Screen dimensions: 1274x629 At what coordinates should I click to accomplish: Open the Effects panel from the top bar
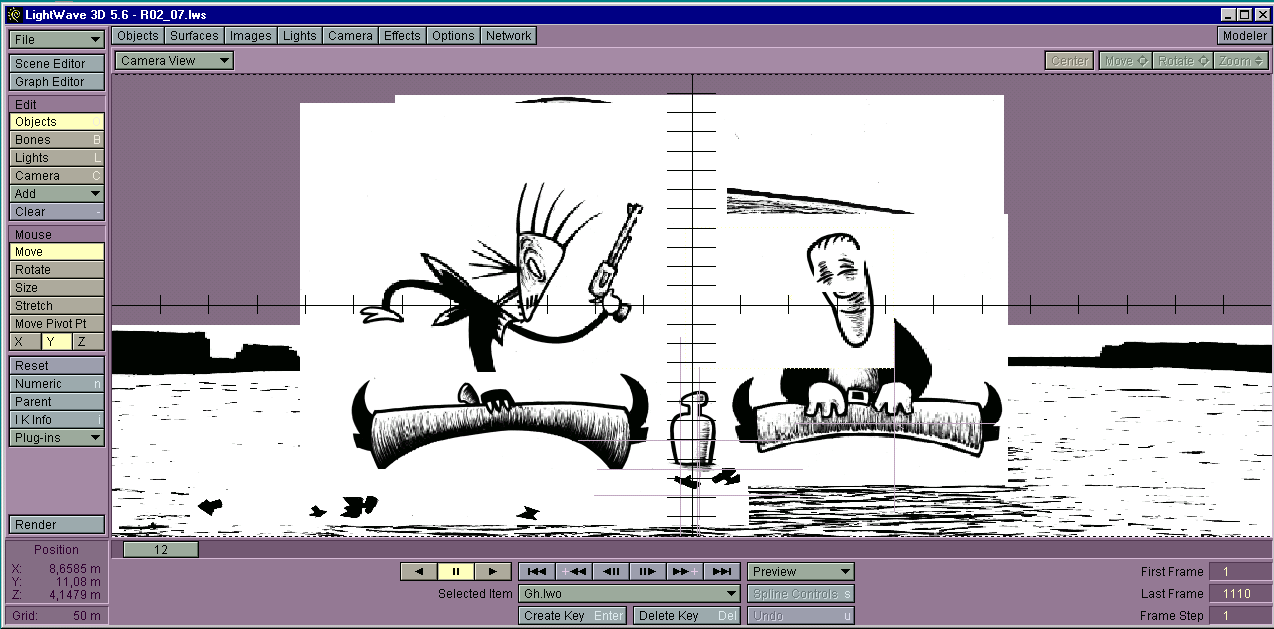402,36
